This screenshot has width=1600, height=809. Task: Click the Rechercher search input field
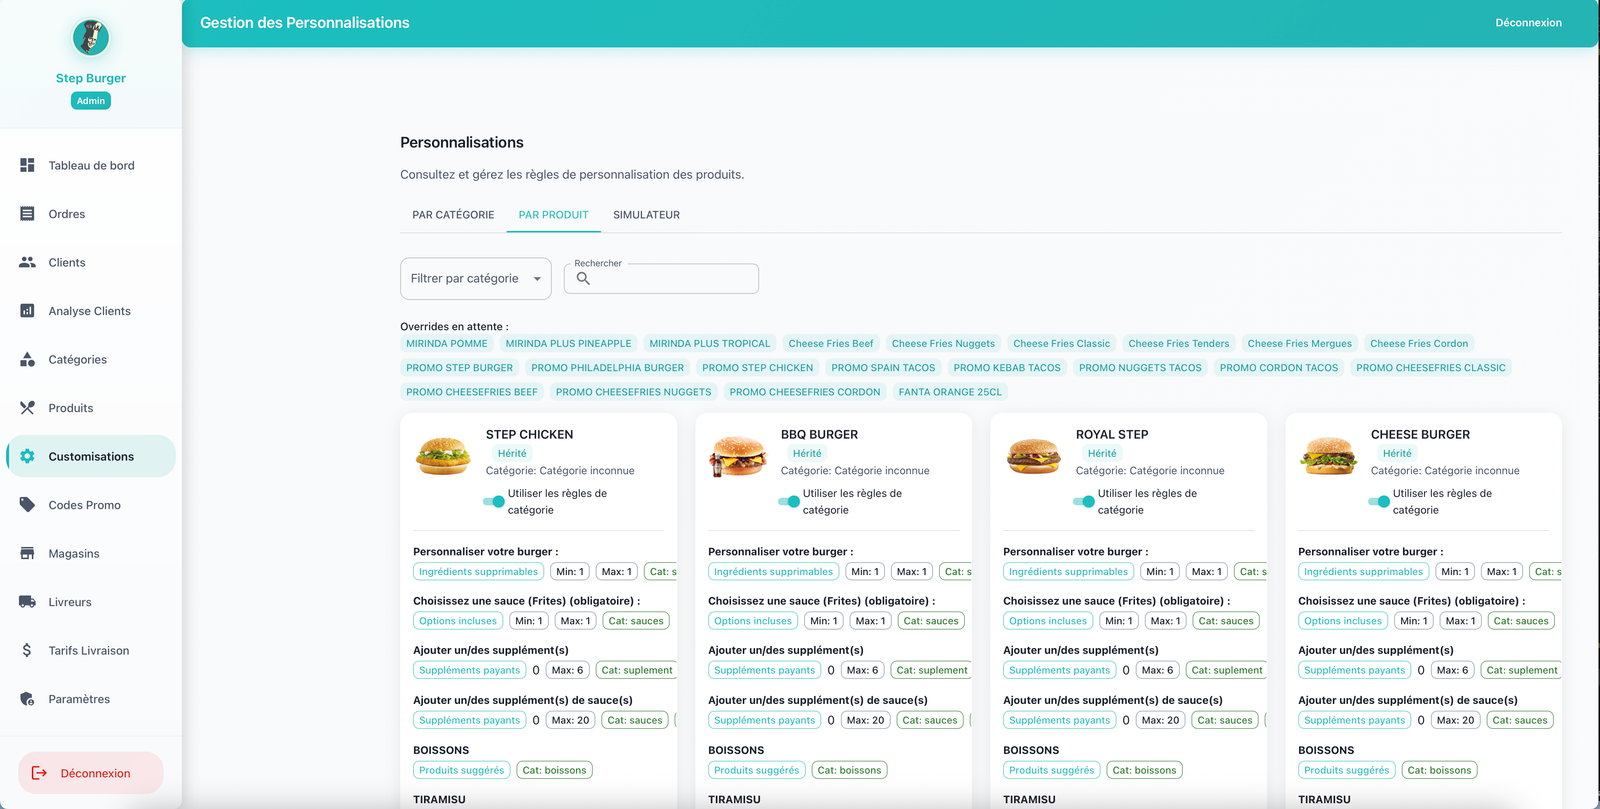[x=661, y=279]
